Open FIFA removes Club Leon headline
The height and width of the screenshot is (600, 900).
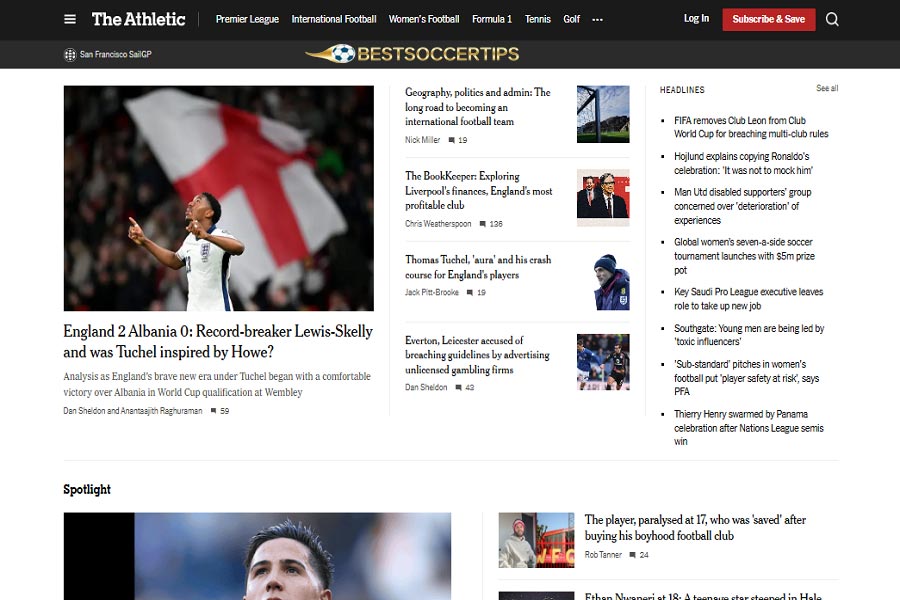pos(751,127)
